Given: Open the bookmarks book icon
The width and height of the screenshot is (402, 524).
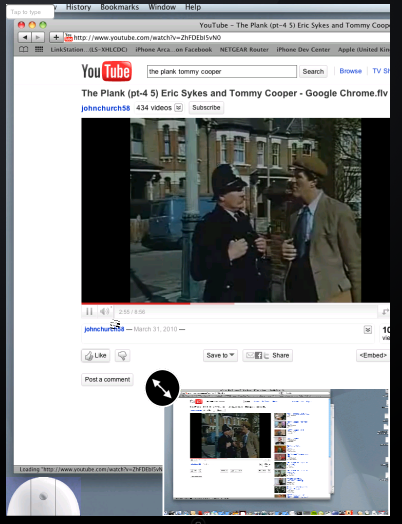Looking at the screenshot, I should pos(23,49).
